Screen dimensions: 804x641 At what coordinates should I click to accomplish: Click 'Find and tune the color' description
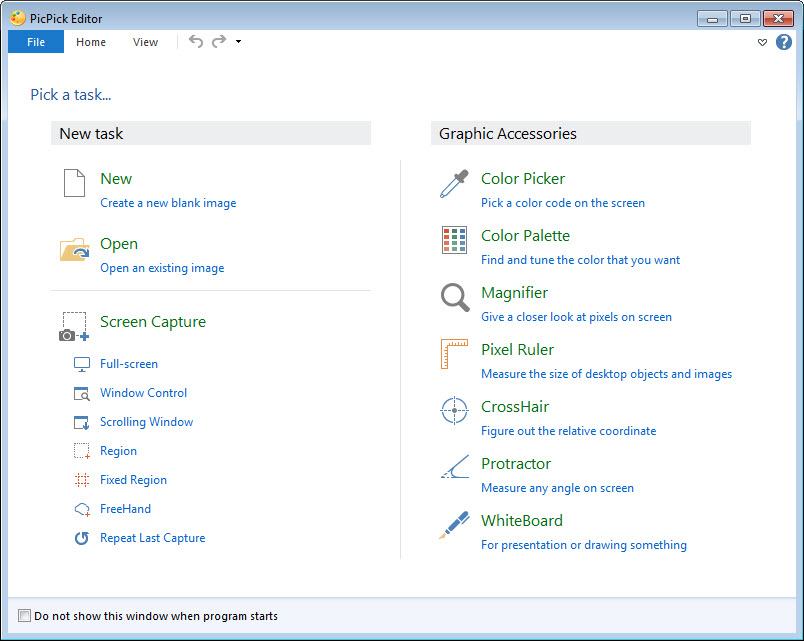pyautogui.click(x=580, y=260)
